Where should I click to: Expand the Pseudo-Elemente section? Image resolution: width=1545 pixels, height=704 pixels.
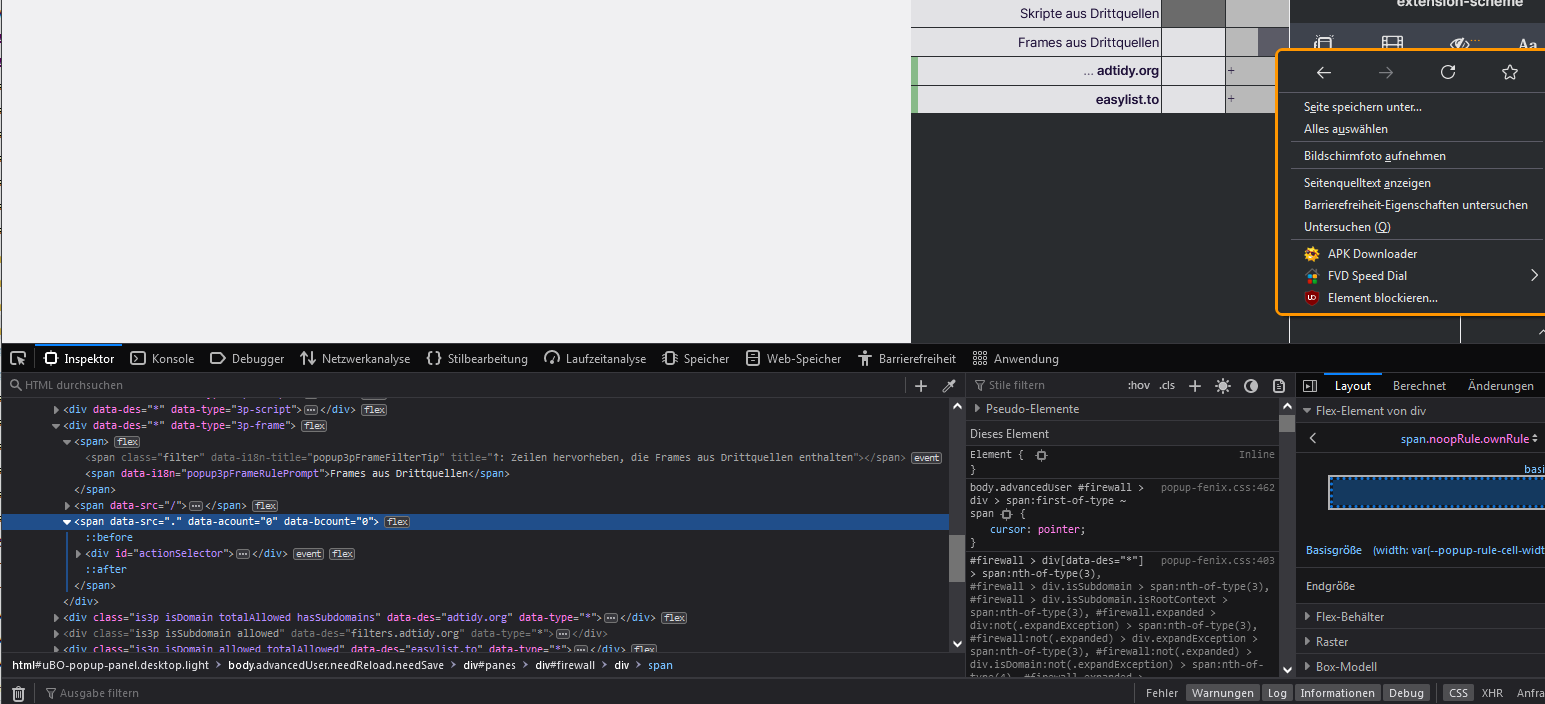tap(978, 409)
